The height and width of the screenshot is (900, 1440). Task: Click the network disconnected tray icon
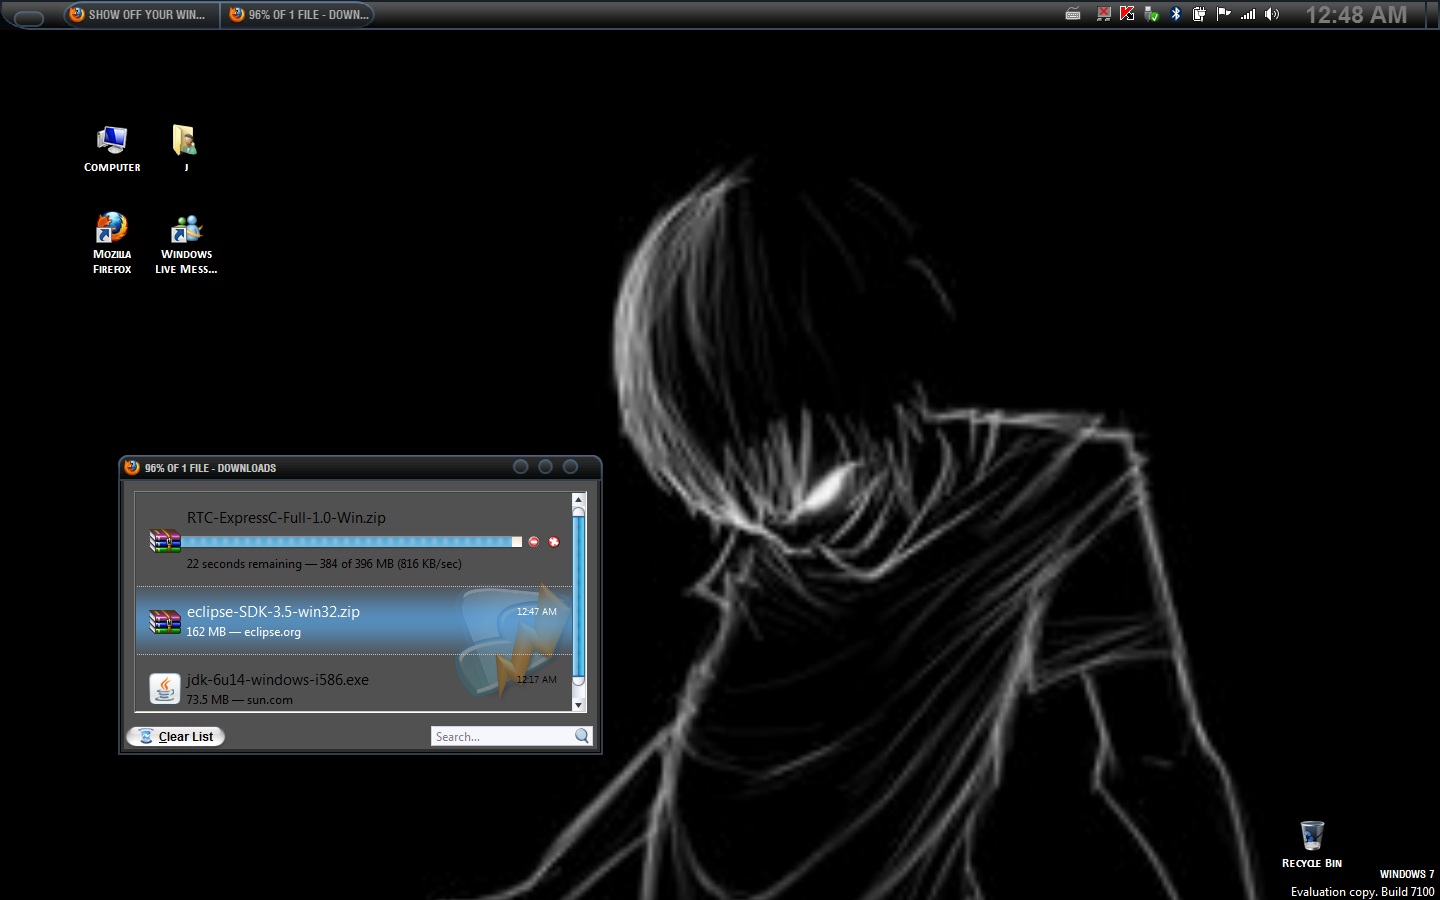point(1103,14)
